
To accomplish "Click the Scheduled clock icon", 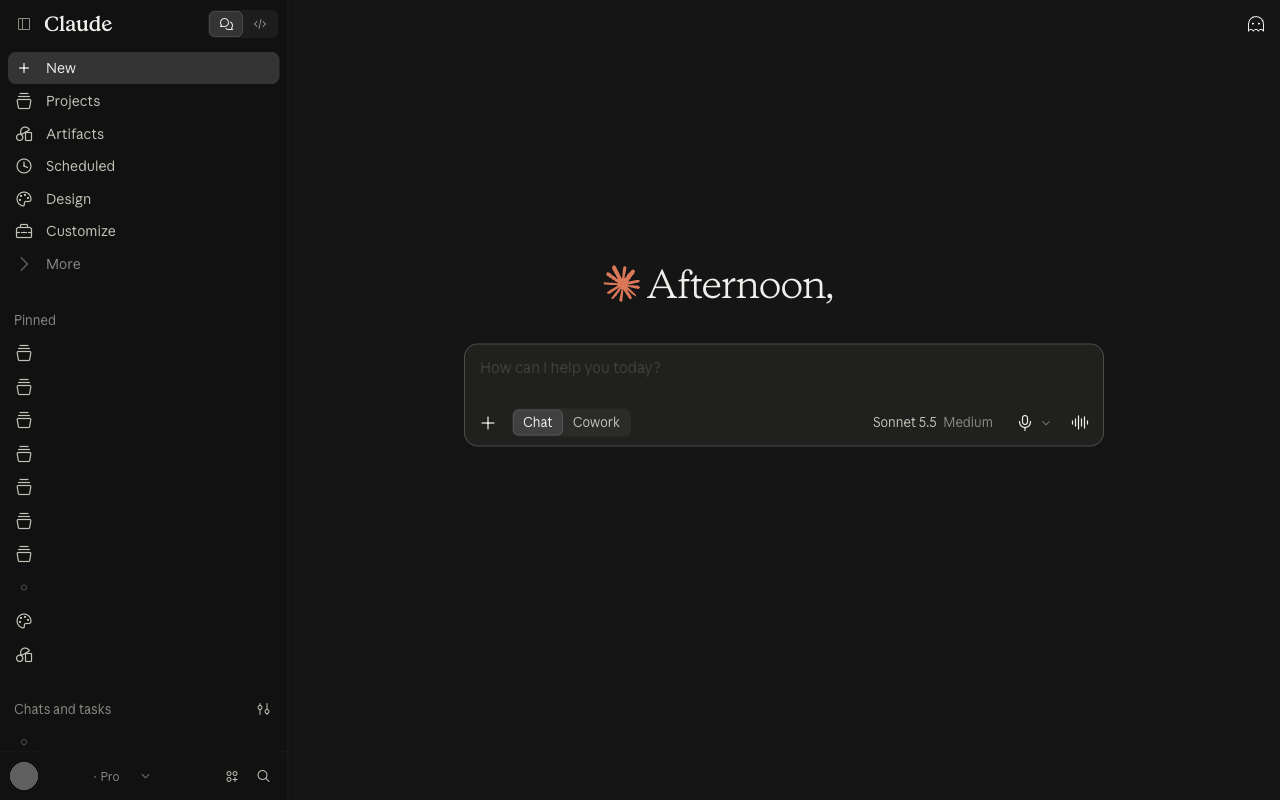I will tap(24, 166).
